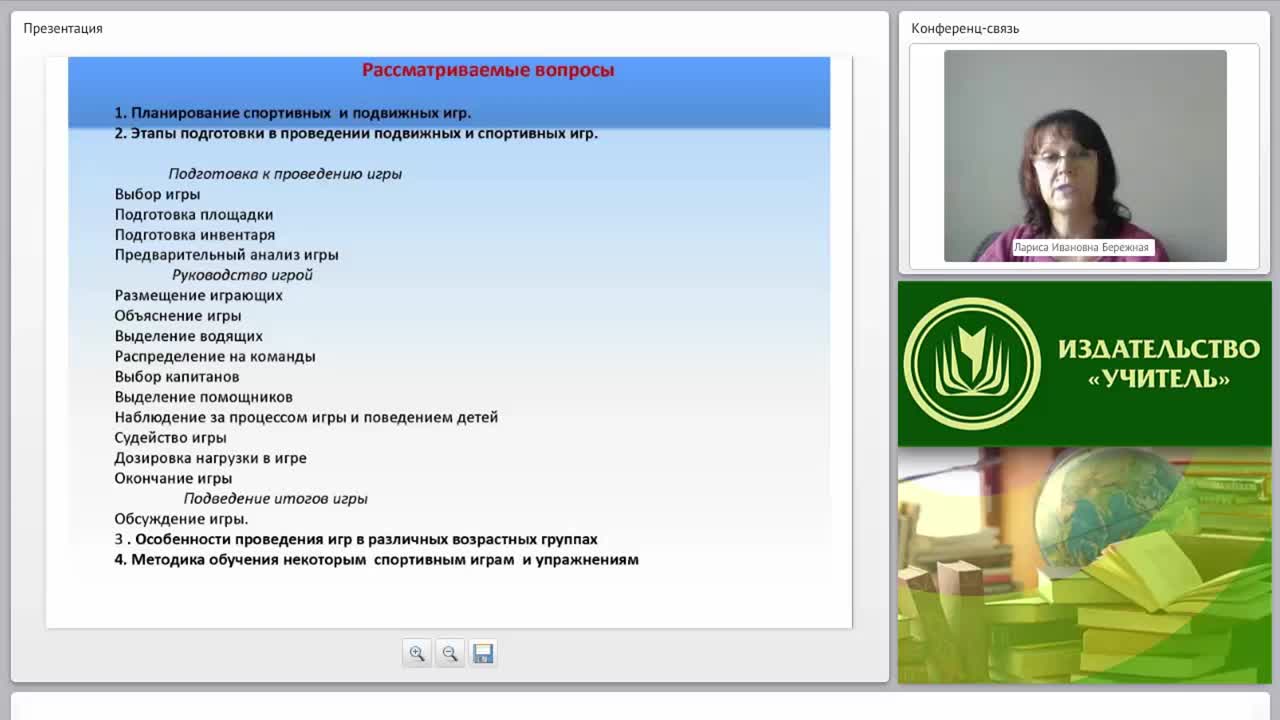Click the line Выделение помощников
1280x720 pixels.
pyautogui.click(x=203, y=397)
